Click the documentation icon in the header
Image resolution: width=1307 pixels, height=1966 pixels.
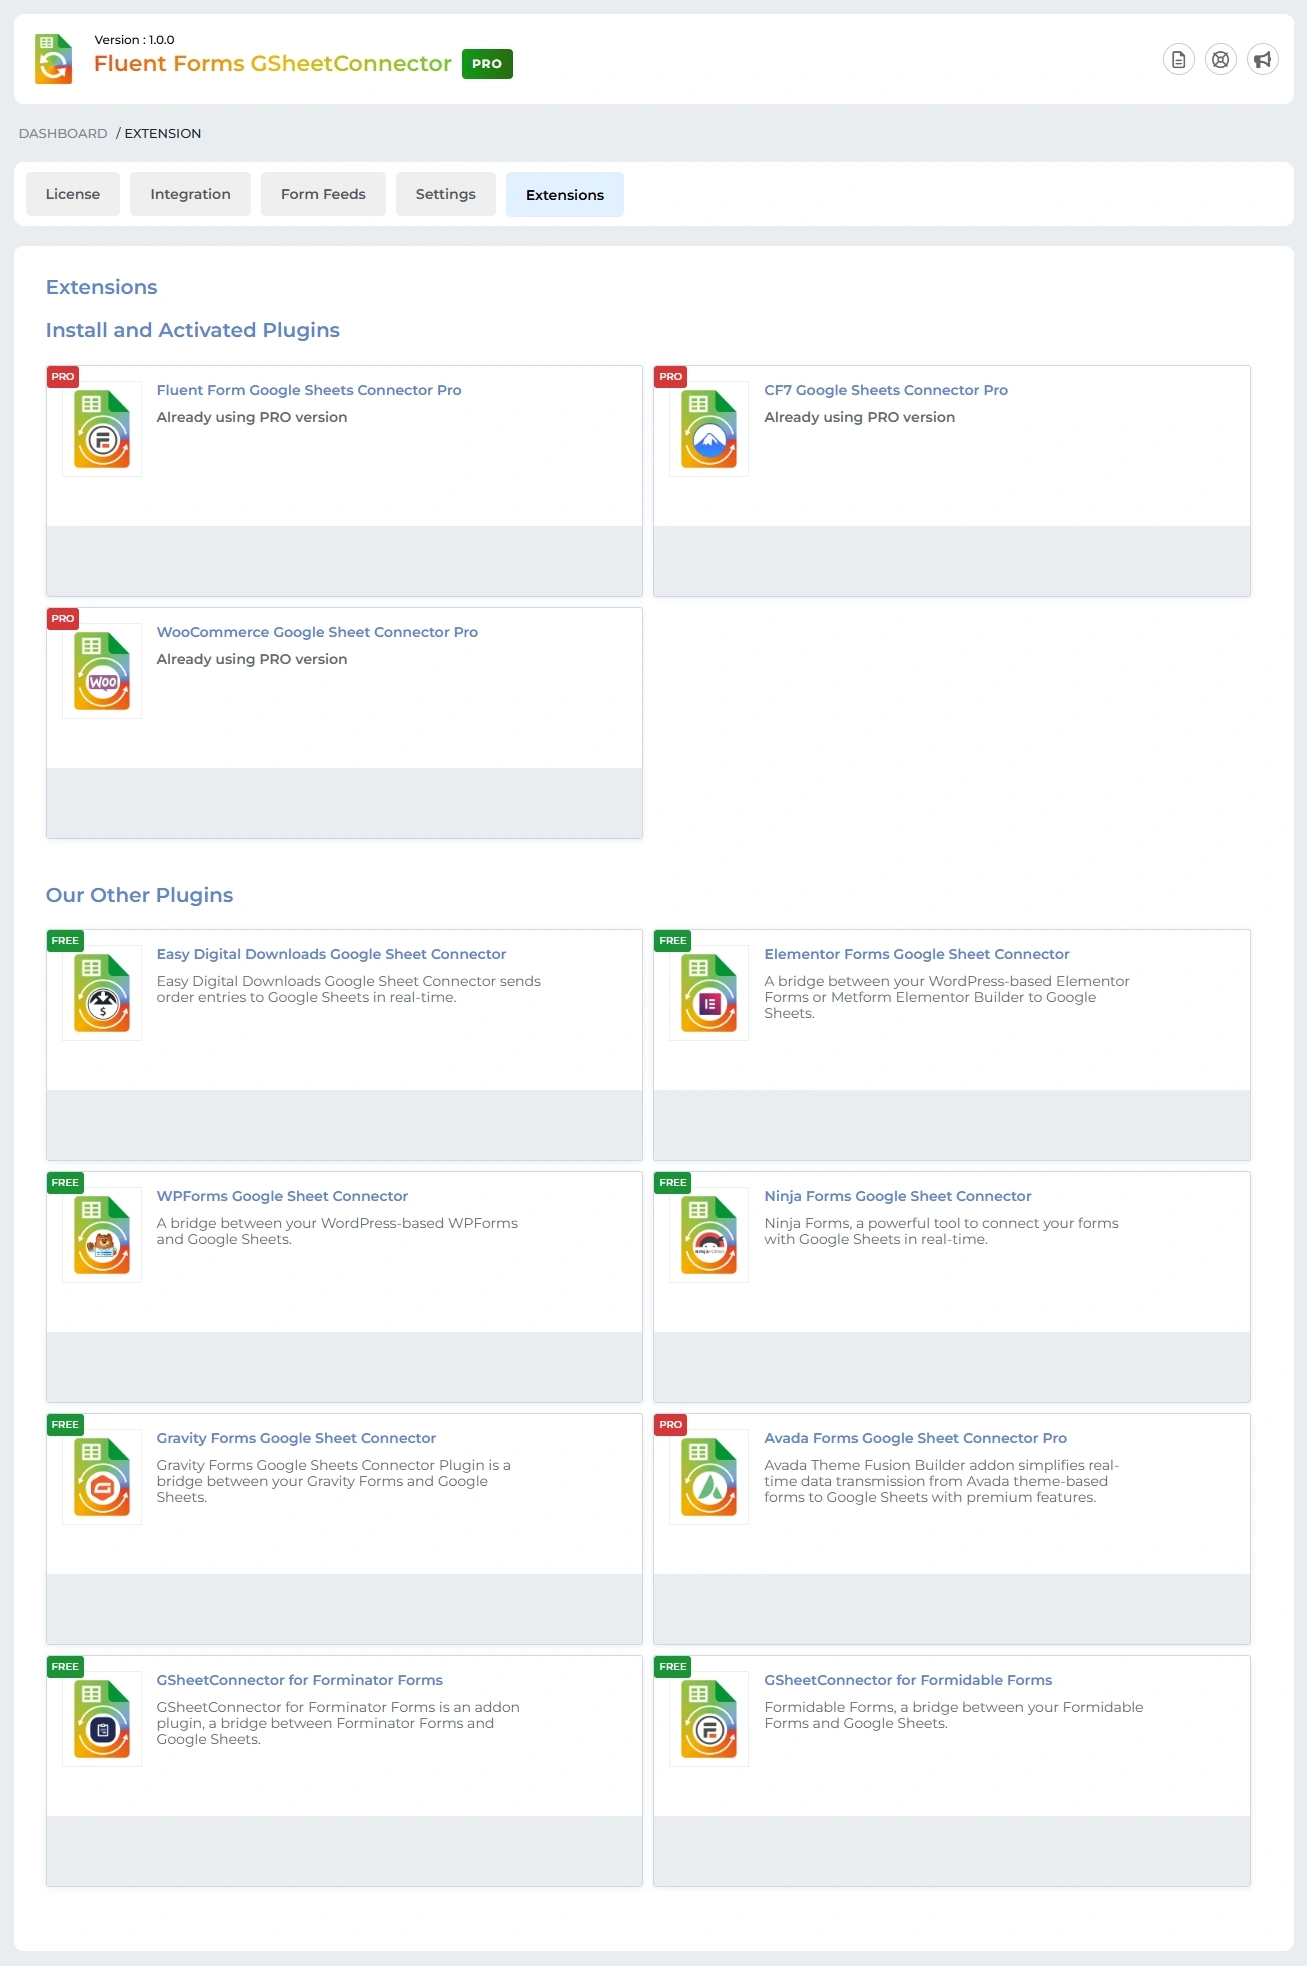pos(1178,60)
